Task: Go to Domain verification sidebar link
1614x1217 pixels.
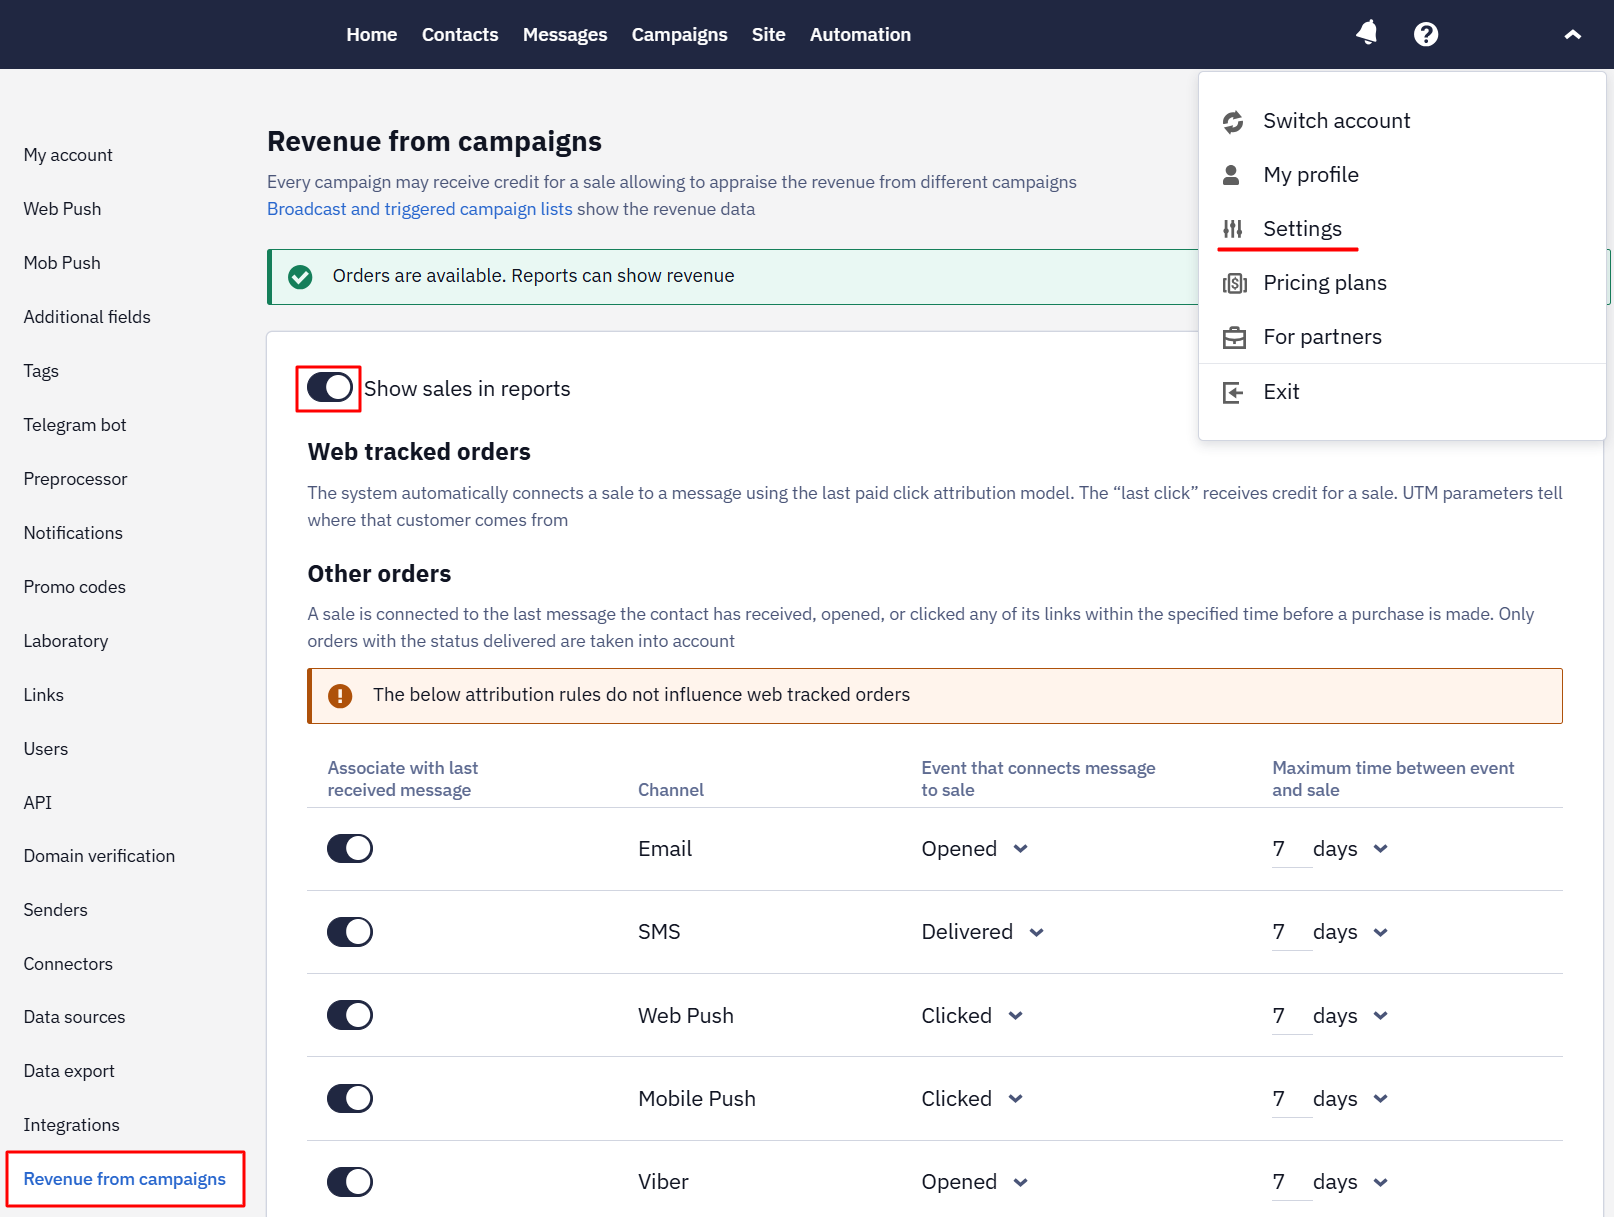Action: click(99, 856)
